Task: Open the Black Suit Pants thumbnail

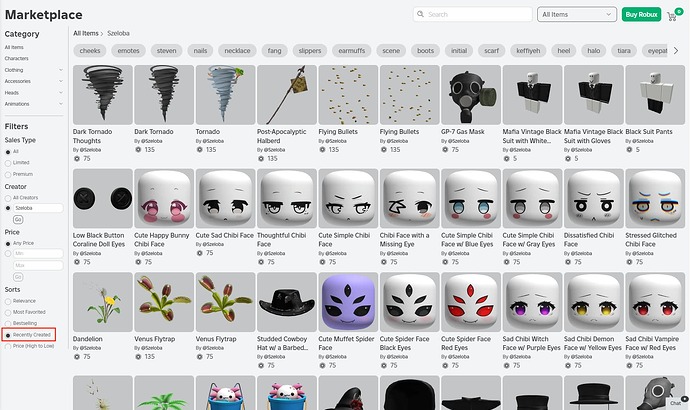Action: click(655, 95)
